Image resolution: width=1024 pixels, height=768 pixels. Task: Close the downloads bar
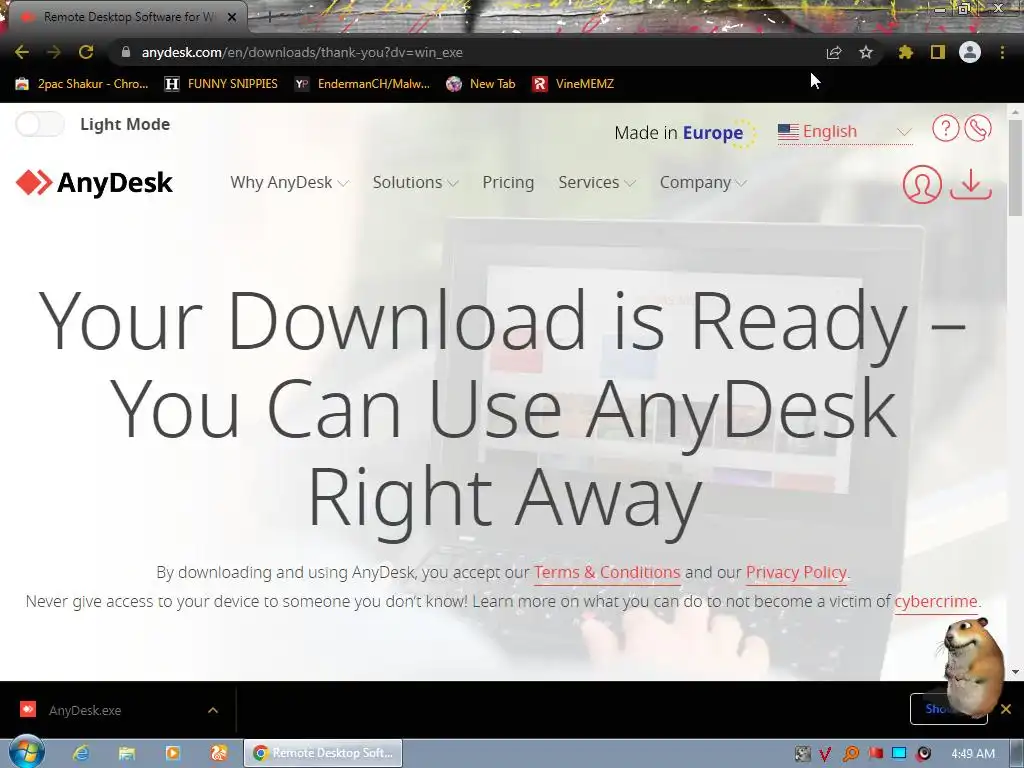pos(1006,709)
